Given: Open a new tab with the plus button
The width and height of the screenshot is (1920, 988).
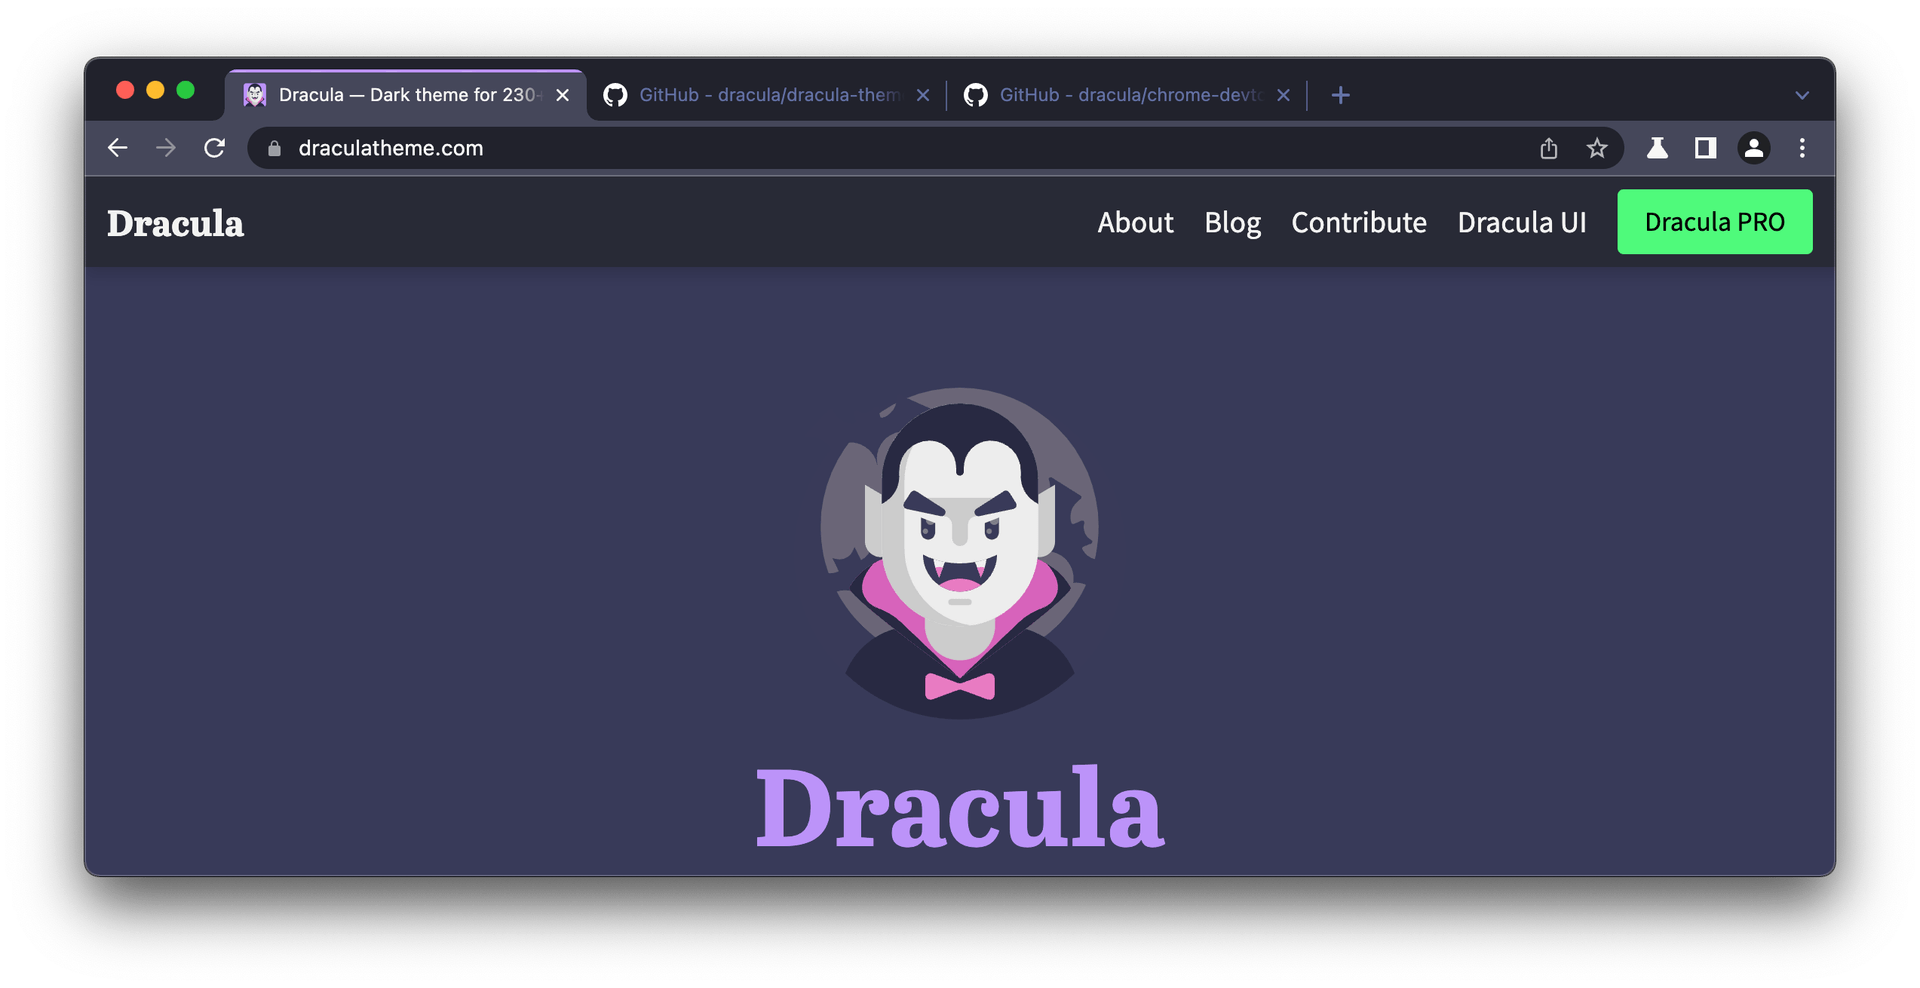Looking at the screenshot, I should pos(1340,95).
